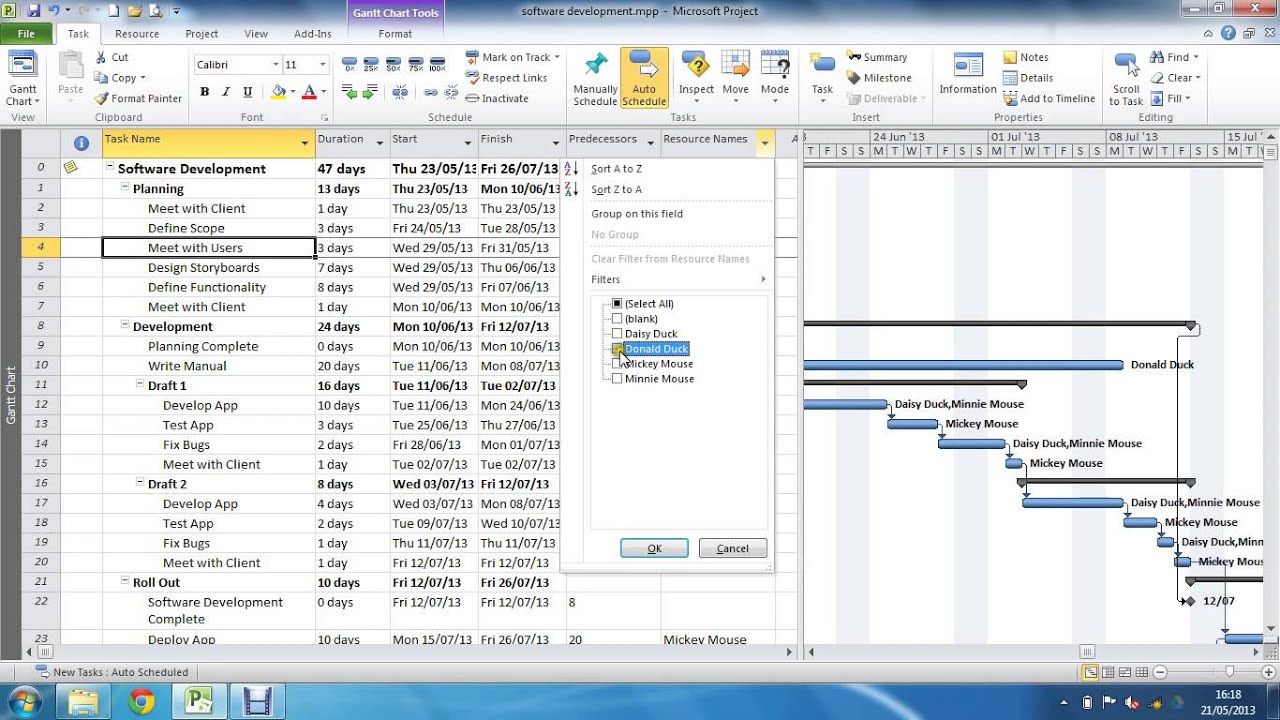The height and width of the screenshot is (720, 1280).
Task: Mark task 100% complete
Action: point(437,64)
